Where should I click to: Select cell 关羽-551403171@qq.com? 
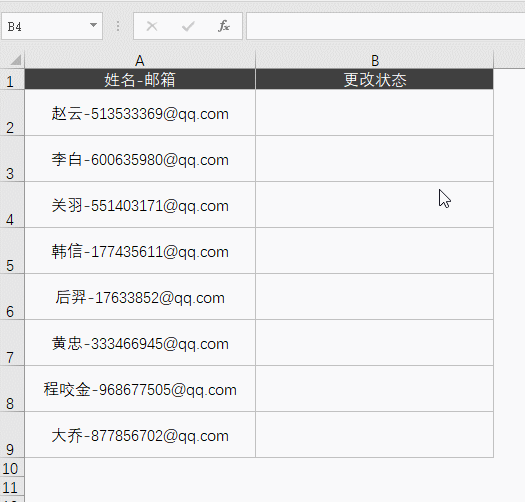[x=140, y=205]
